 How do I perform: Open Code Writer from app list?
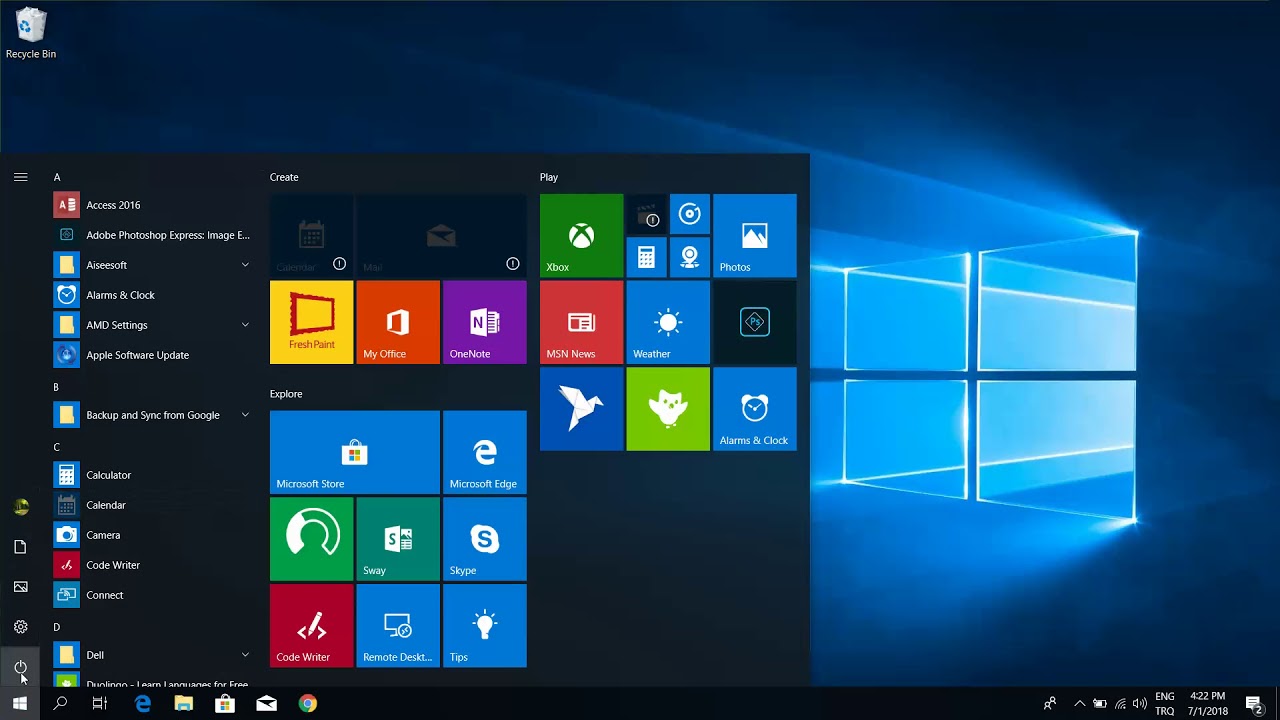[x=152, y=565]
